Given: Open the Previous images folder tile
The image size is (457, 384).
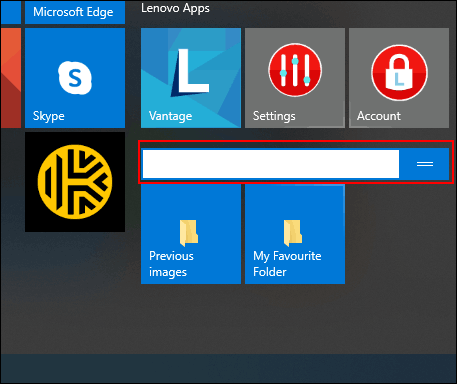Looking at the screenshot, I should (191, 234).
